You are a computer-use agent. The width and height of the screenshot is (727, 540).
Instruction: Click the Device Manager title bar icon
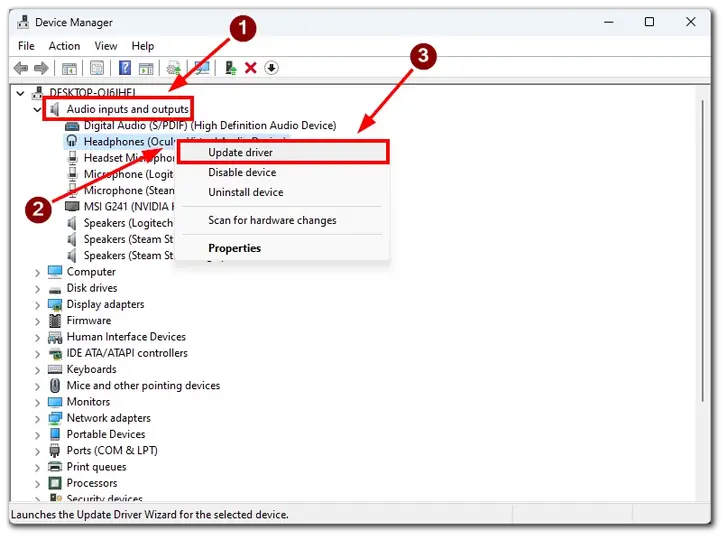(23, 22)
